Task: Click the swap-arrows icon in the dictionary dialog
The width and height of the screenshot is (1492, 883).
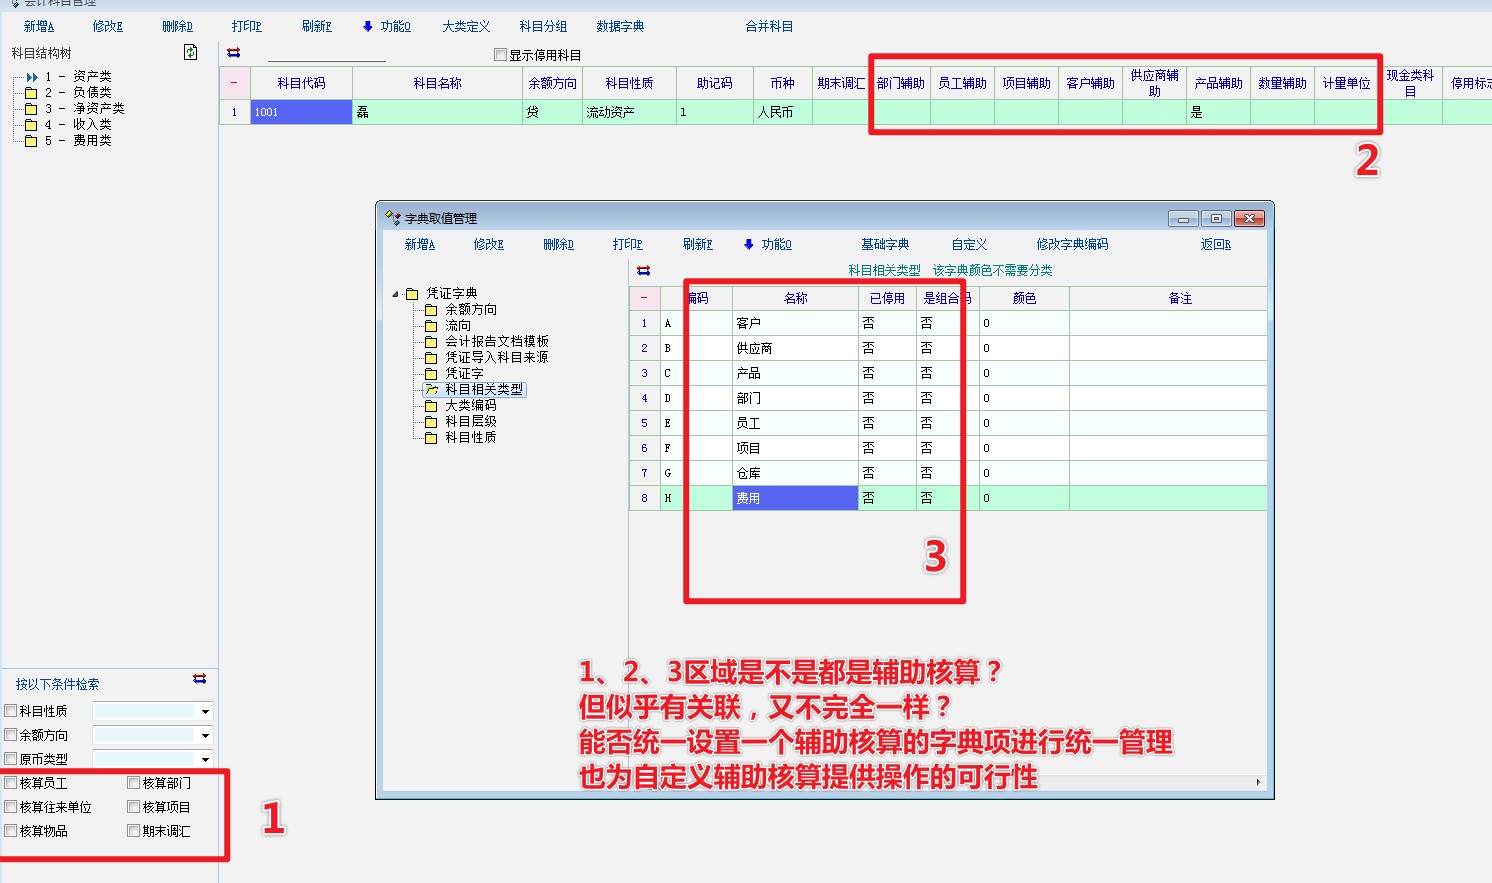Action: coord(643,270)
